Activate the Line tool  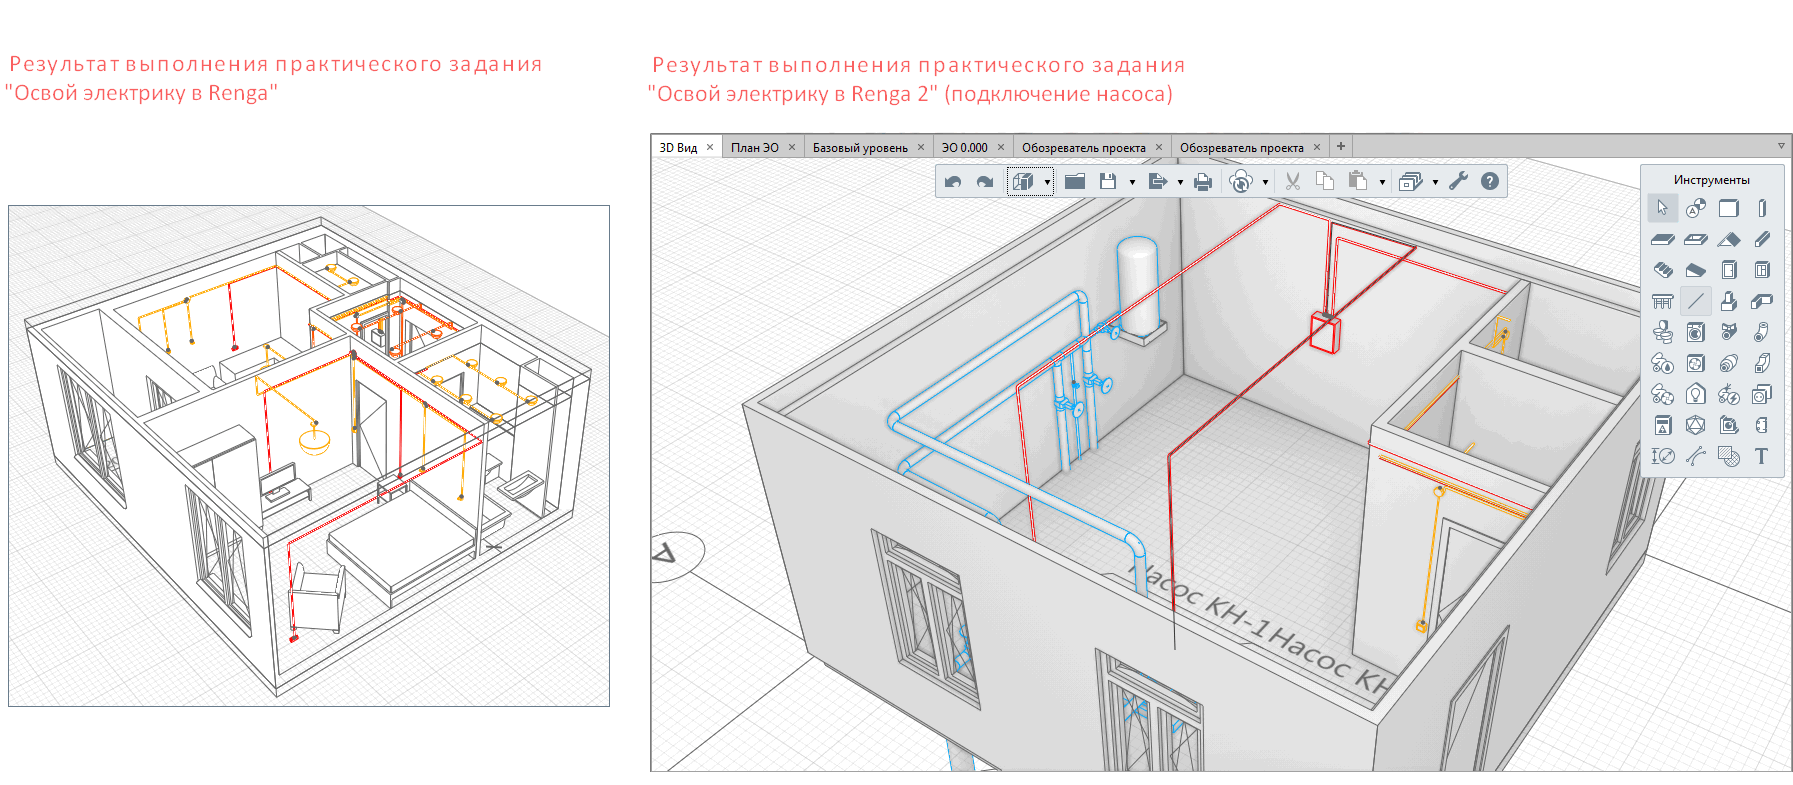pos(1695,301)
